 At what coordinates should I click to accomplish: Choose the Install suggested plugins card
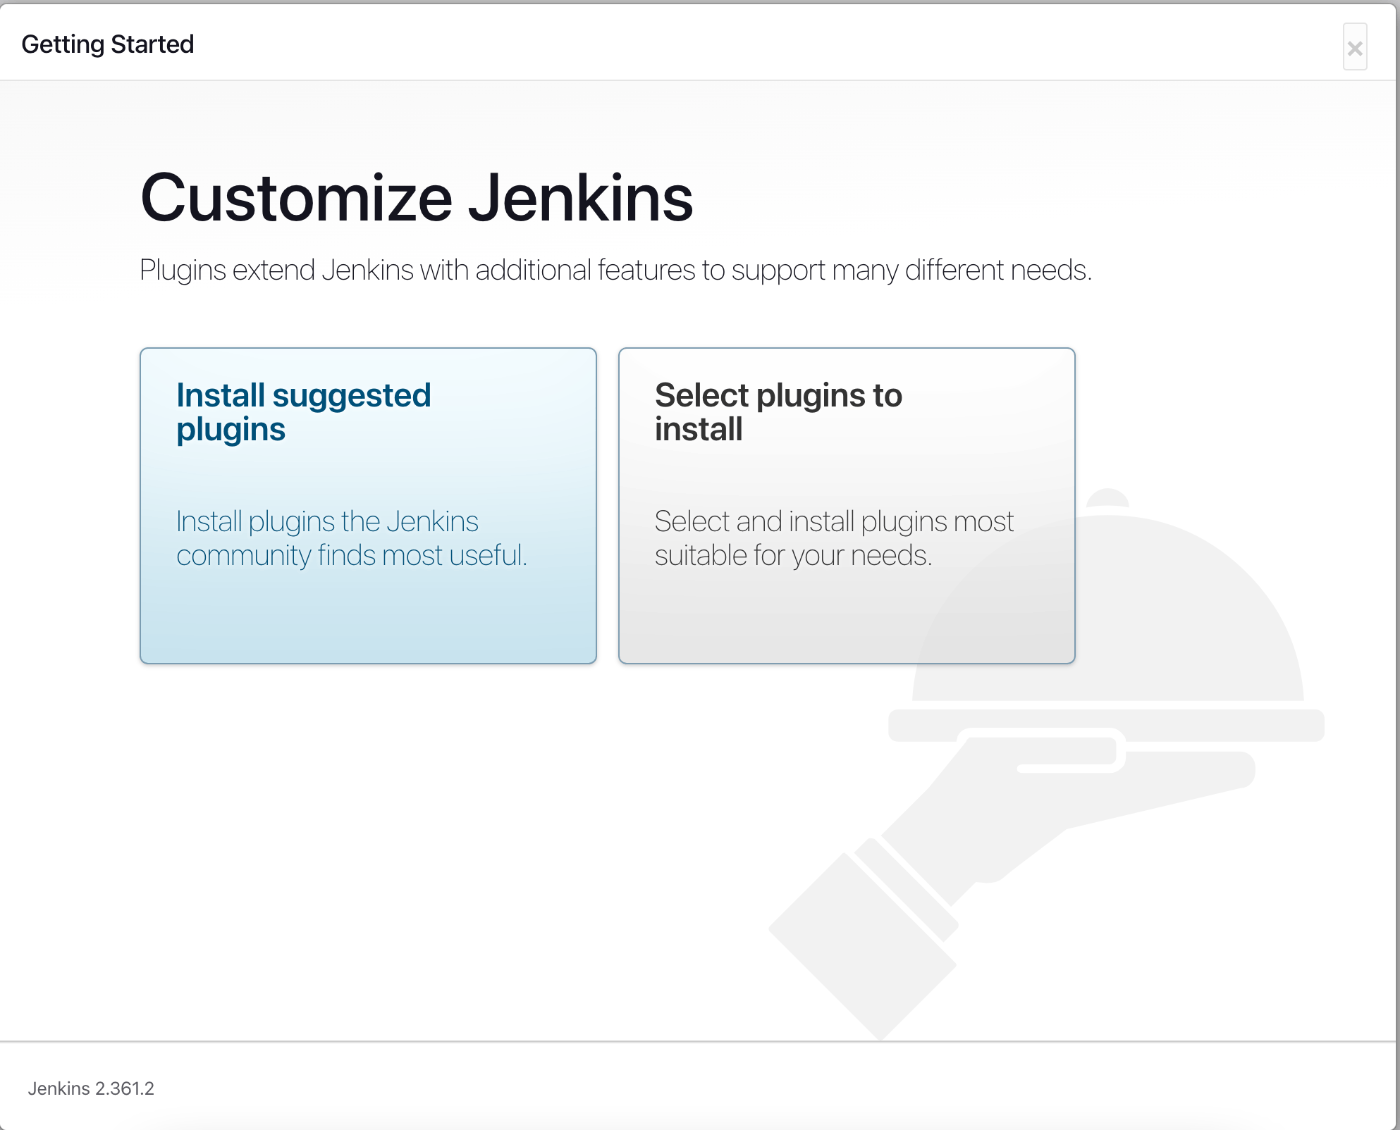pyautogui.click(x=368, y=505)
